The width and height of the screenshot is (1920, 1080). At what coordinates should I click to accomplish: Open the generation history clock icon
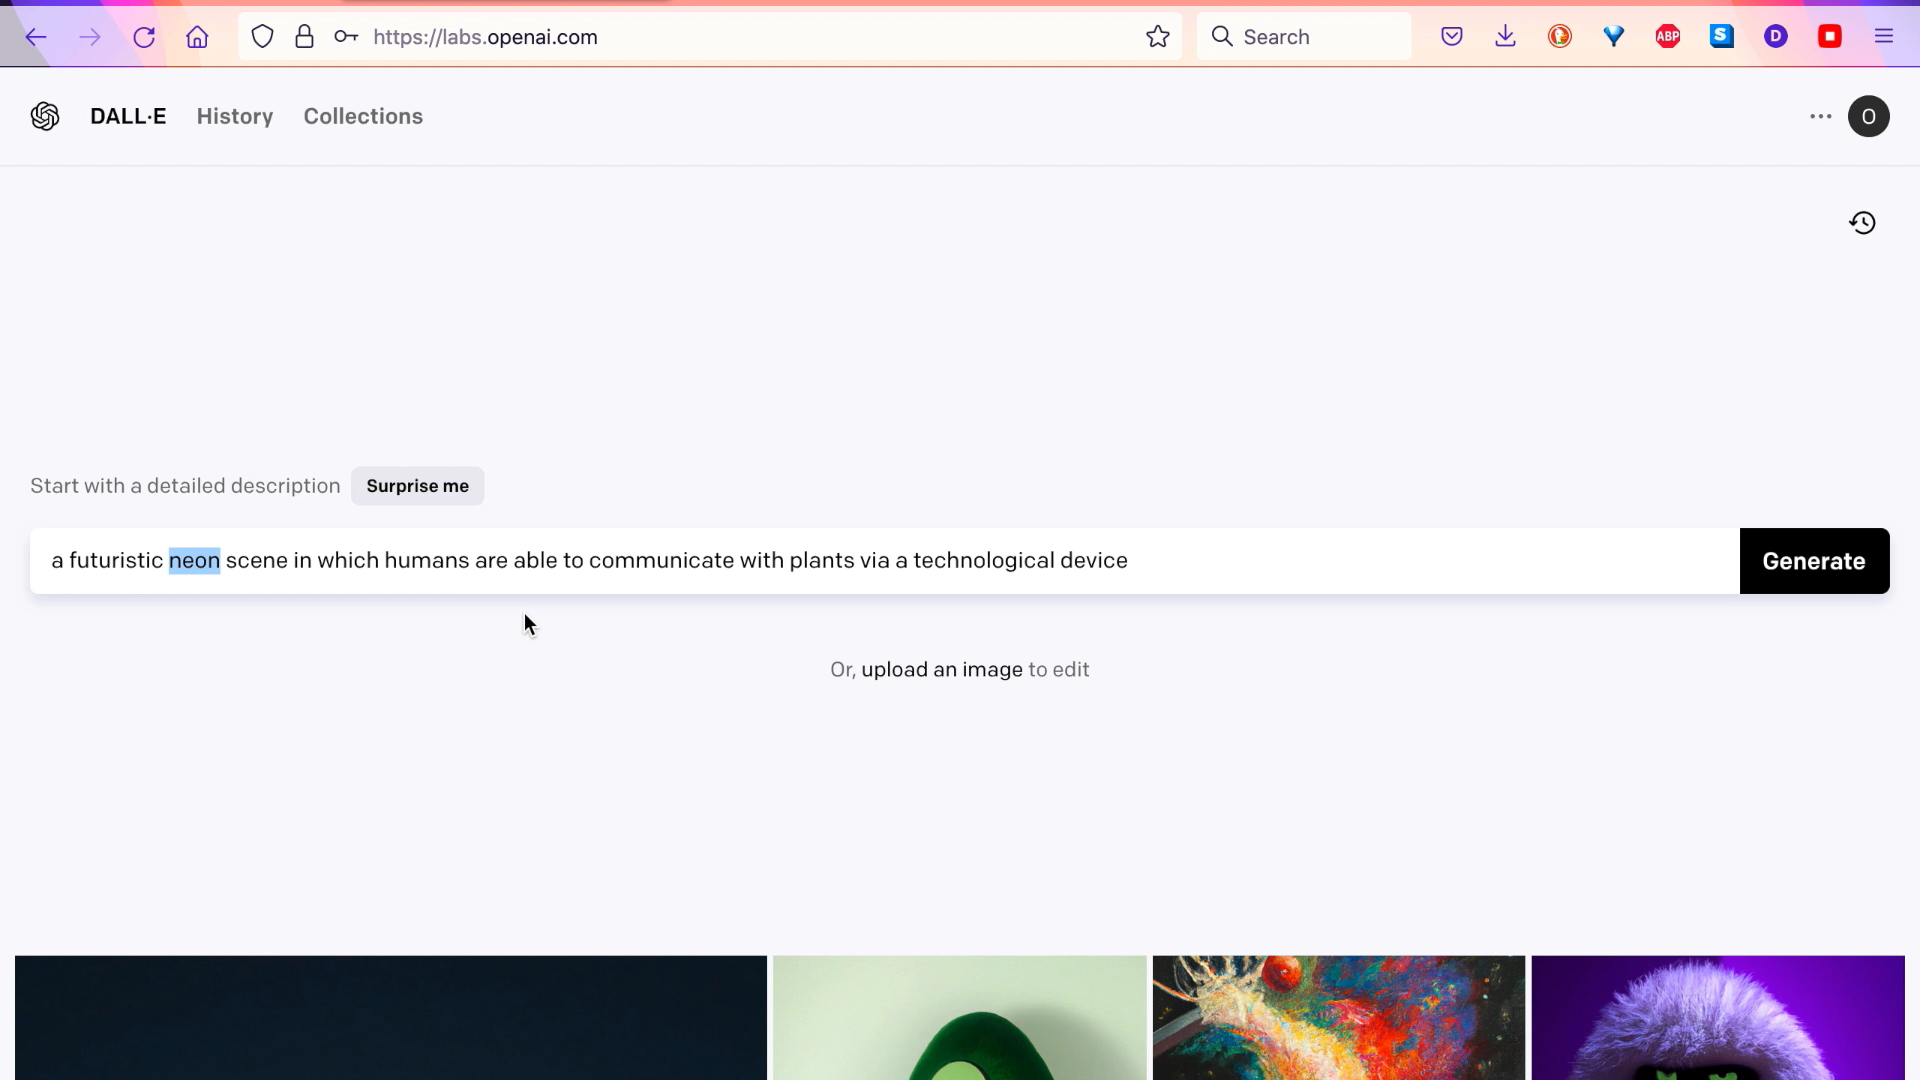pyautogui.click(x=1862, y=223)
